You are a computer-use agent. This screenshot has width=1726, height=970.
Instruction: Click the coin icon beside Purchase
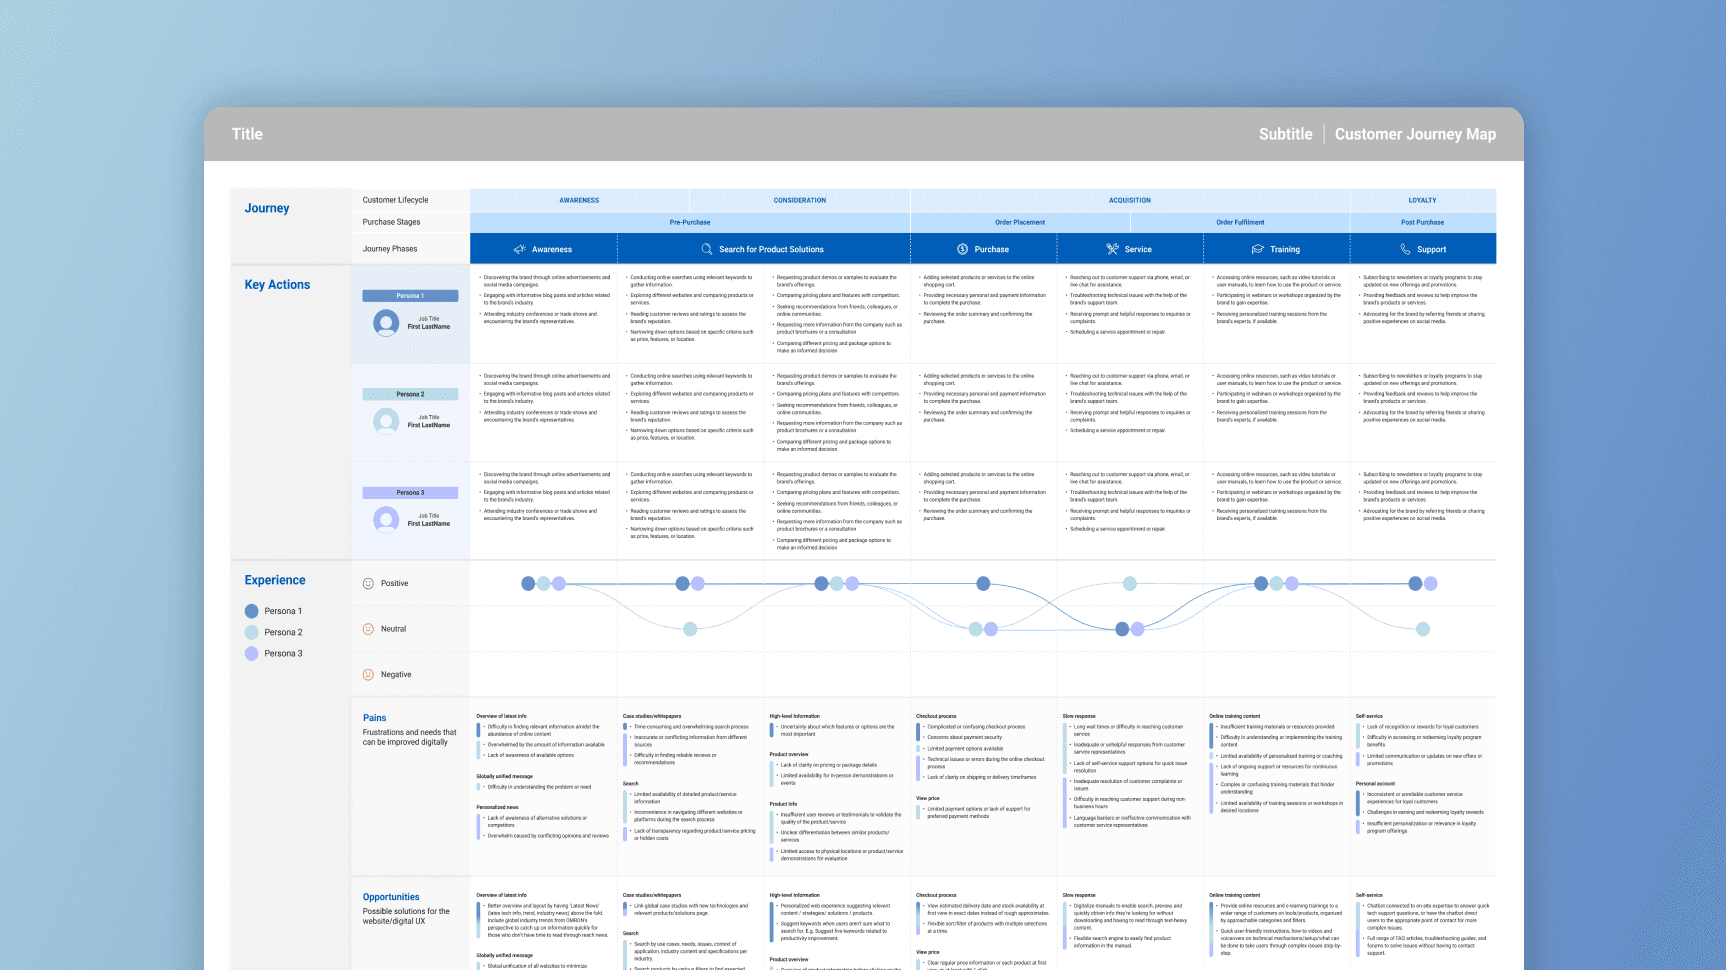click(962, 249)
